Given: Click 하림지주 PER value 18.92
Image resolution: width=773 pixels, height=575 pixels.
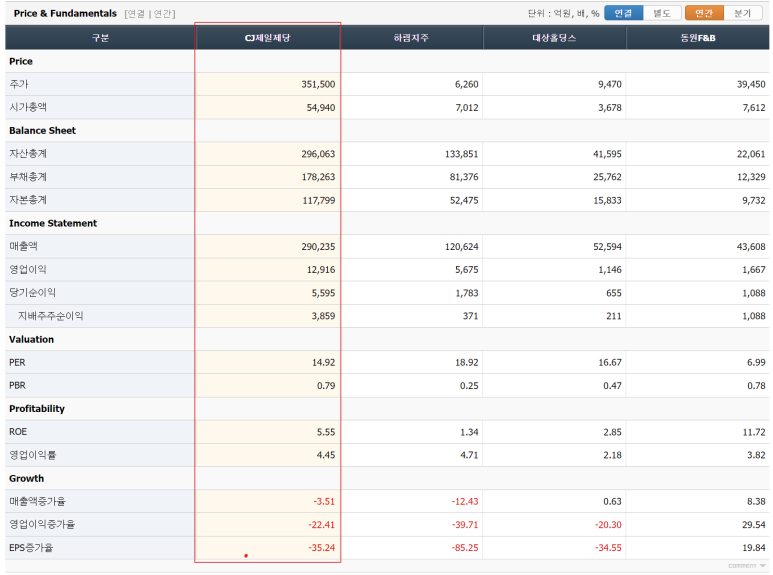Looking at the screenshot, I should click(x=467, y=362).
